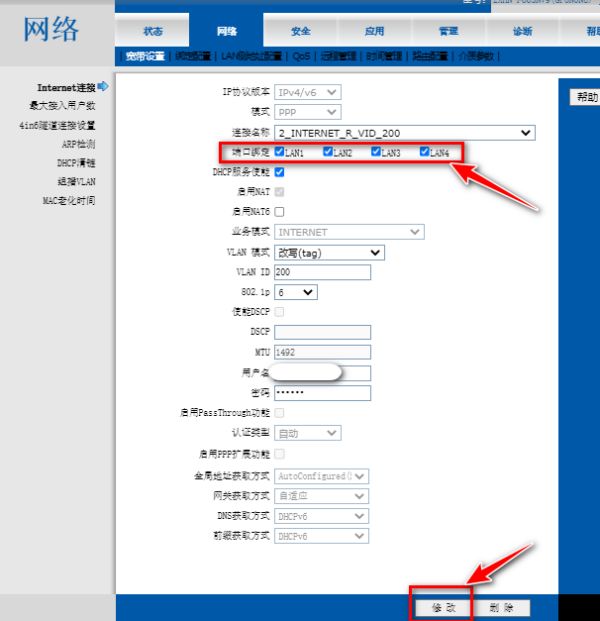Disable the DHCP服务使能 checkbox

pos(279,172)
